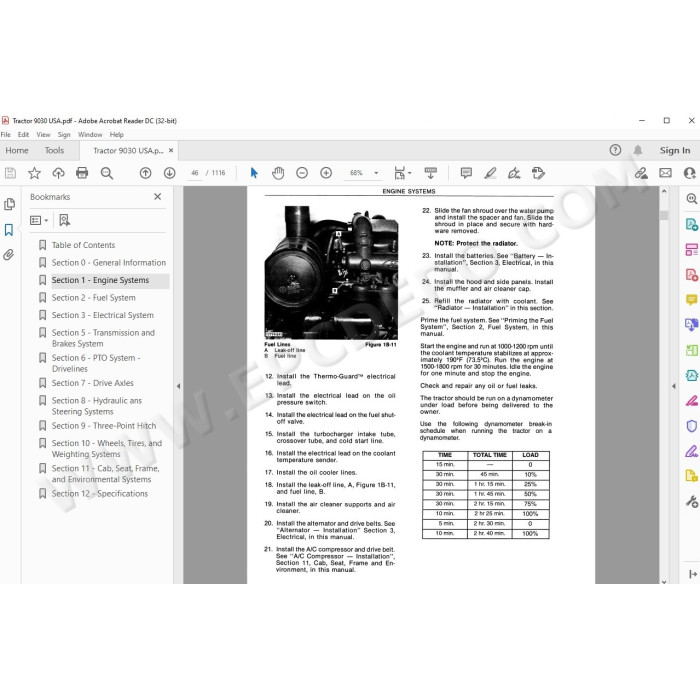Open the File menu

click(x=6, y=134)
